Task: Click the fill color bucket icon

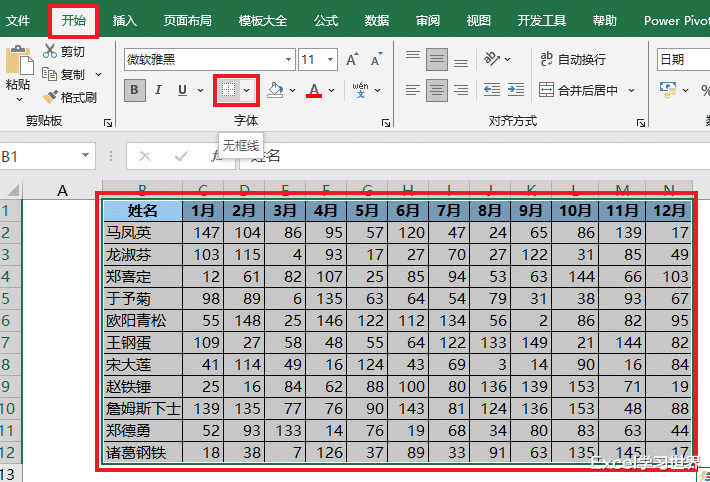Action: 274,90
